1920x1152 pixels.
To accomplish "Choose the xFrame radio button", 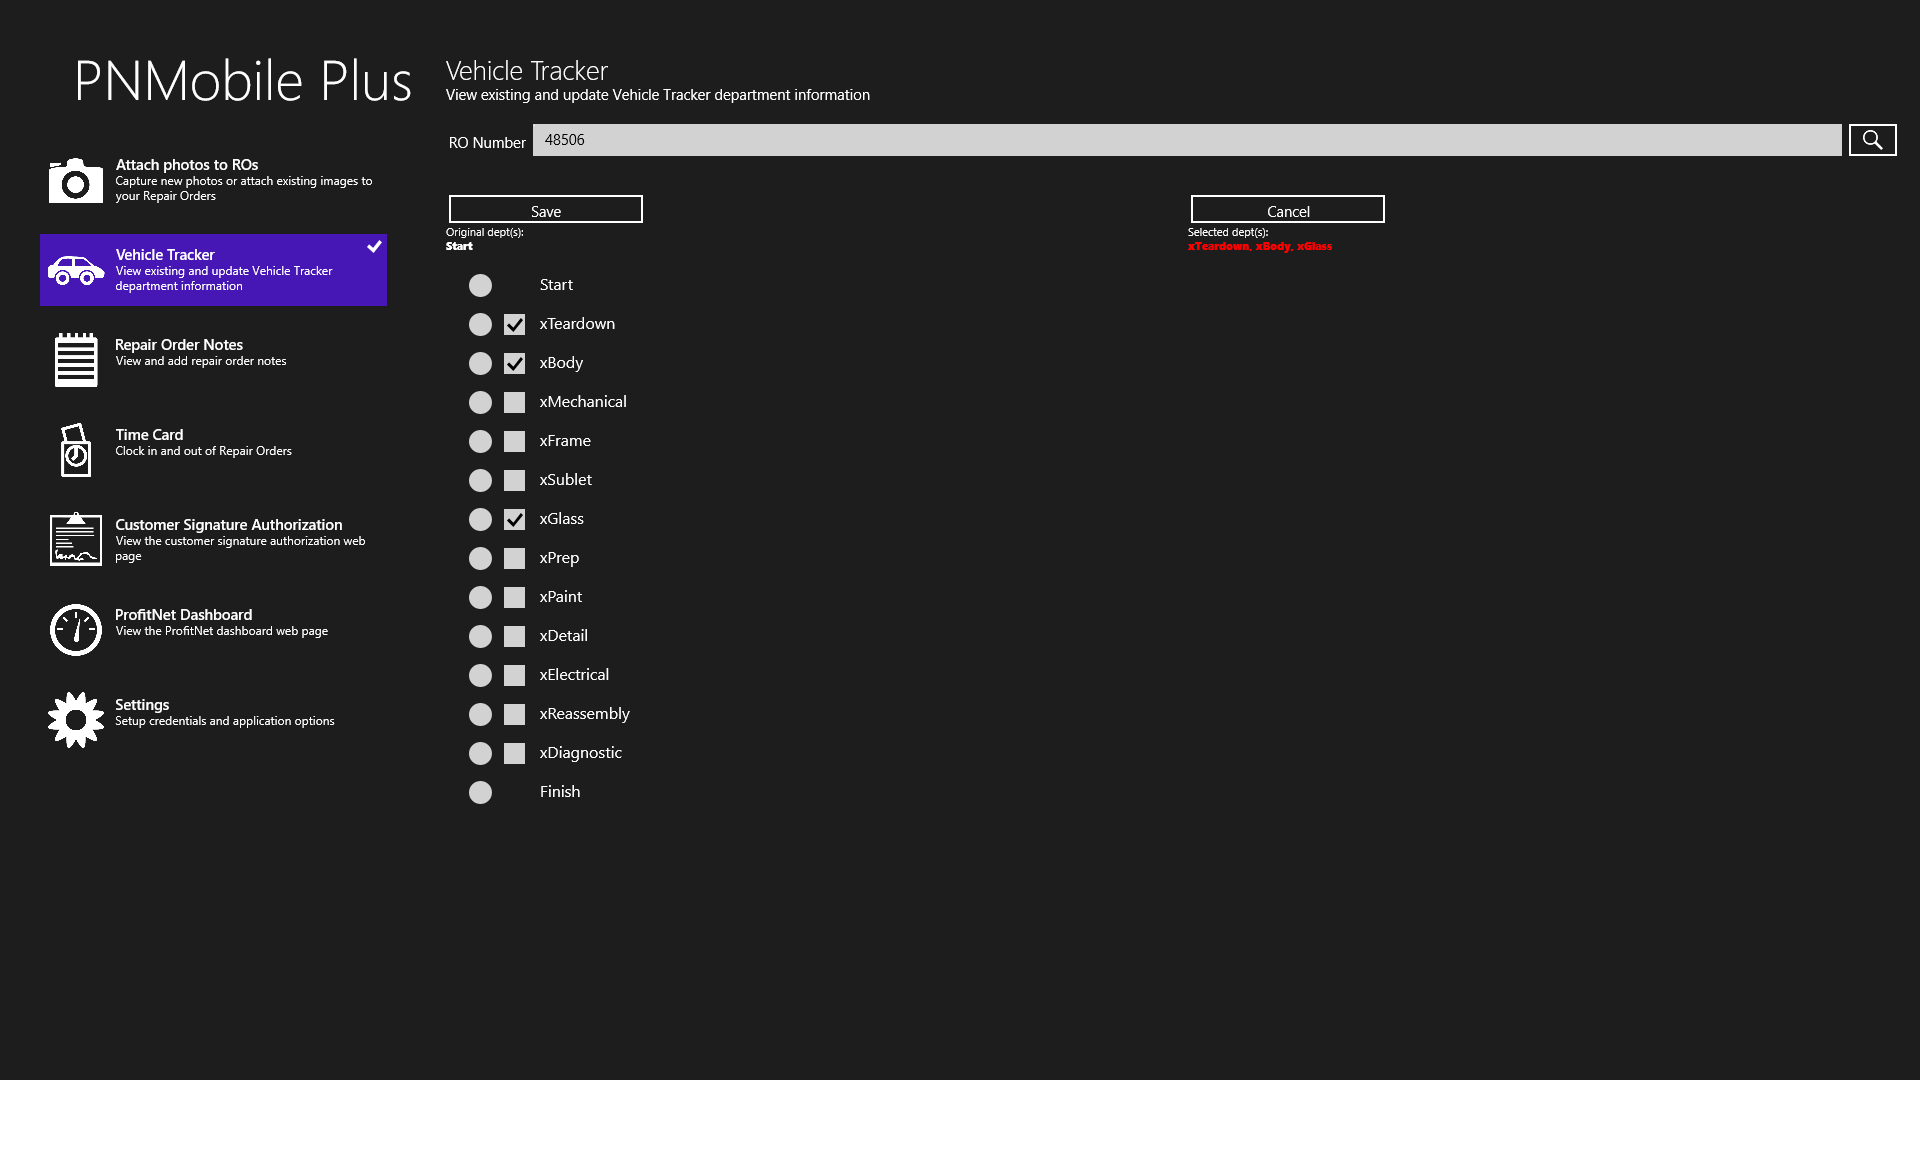I will click(x=480, y=441).
